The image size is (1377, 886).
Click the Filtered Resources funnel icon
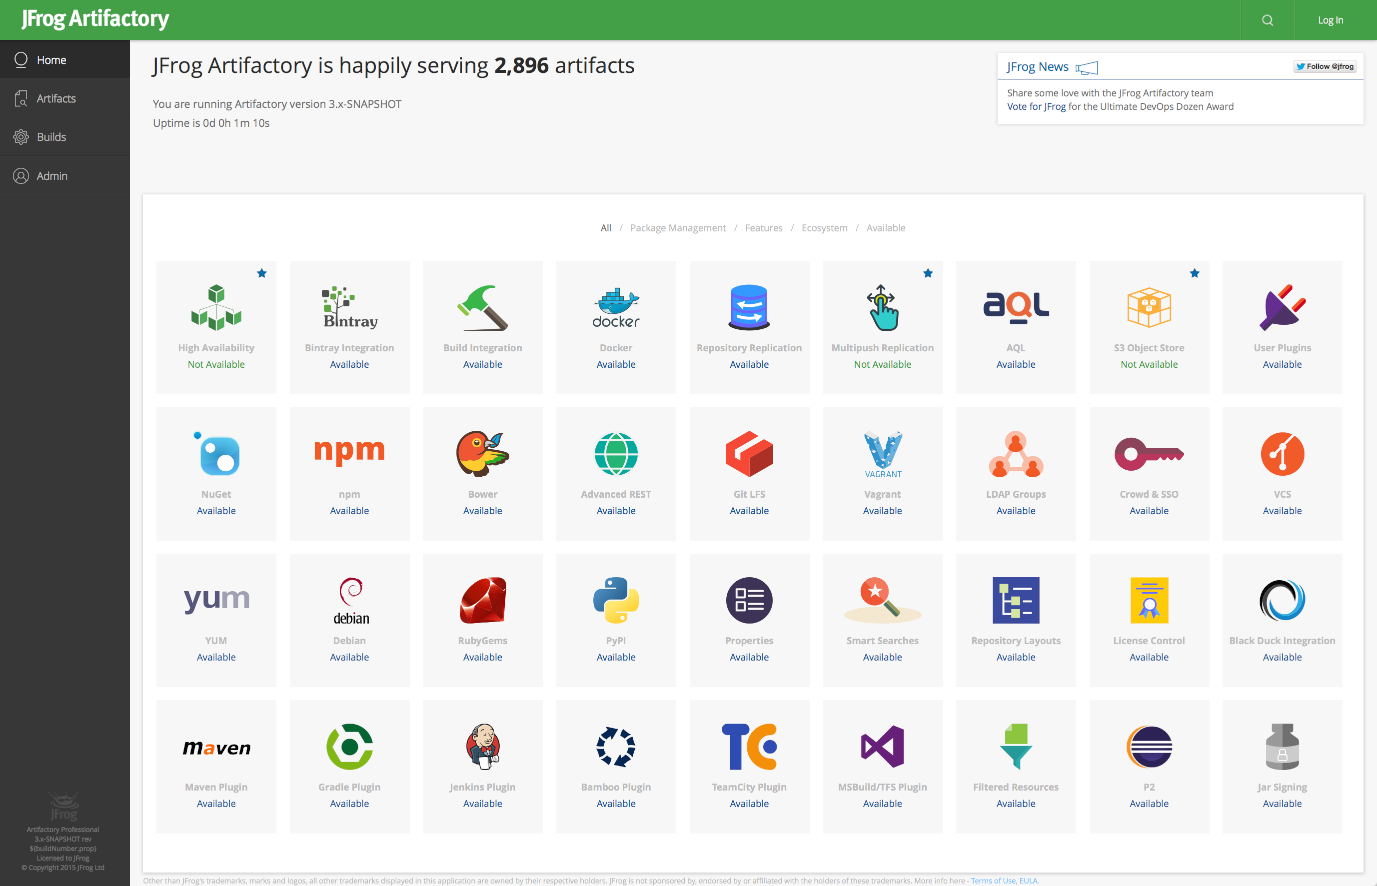[x=1016, y=746]
